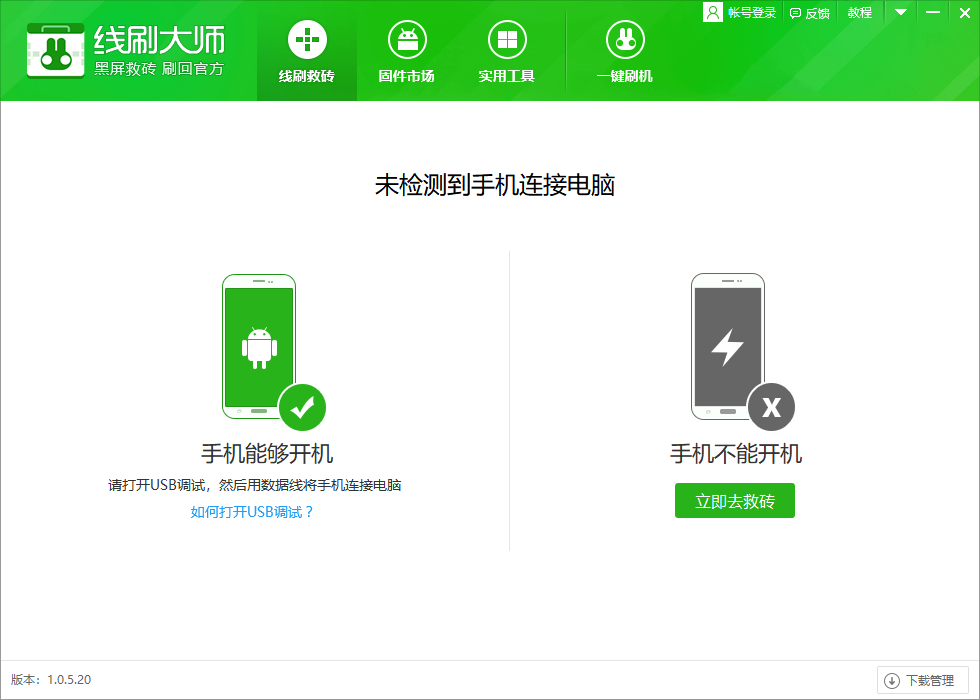Click the green checkmark badge on phone
This screenshot has width=980, height=700.
(x=300, y=407)
